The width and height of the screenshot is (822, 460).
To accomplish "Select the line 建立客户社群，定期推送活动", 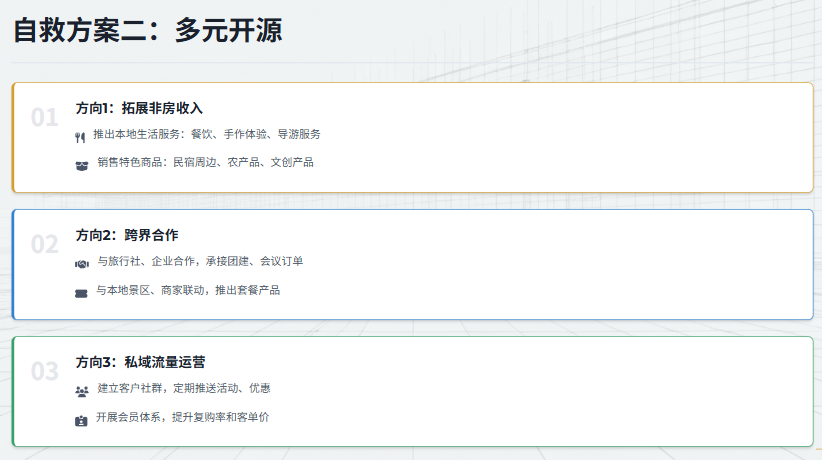I will (x=182, y=388).
